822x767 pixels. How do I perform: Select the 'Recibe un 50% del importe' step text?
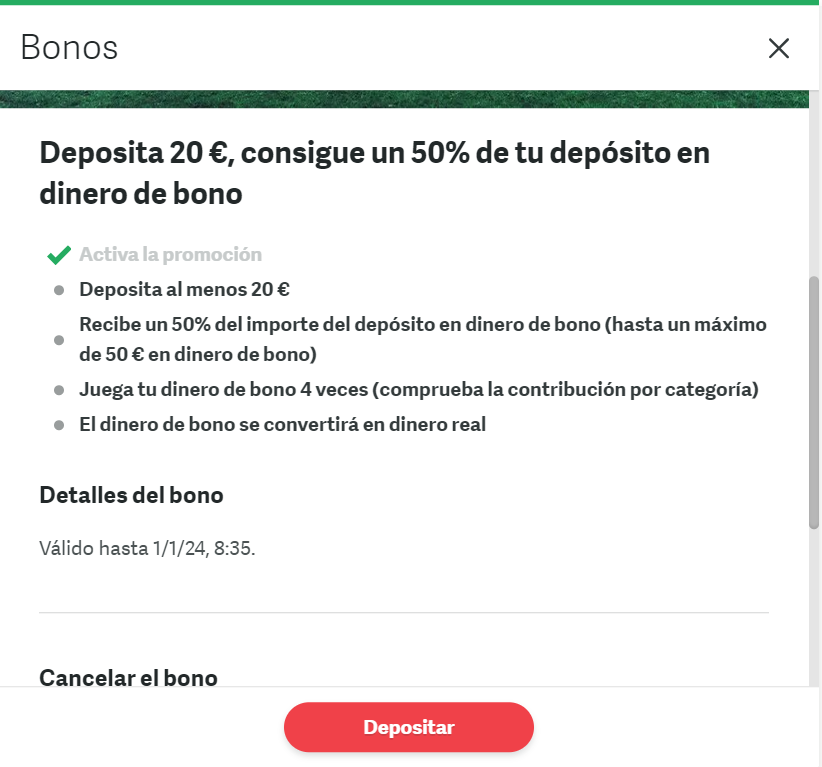(423, 339)
